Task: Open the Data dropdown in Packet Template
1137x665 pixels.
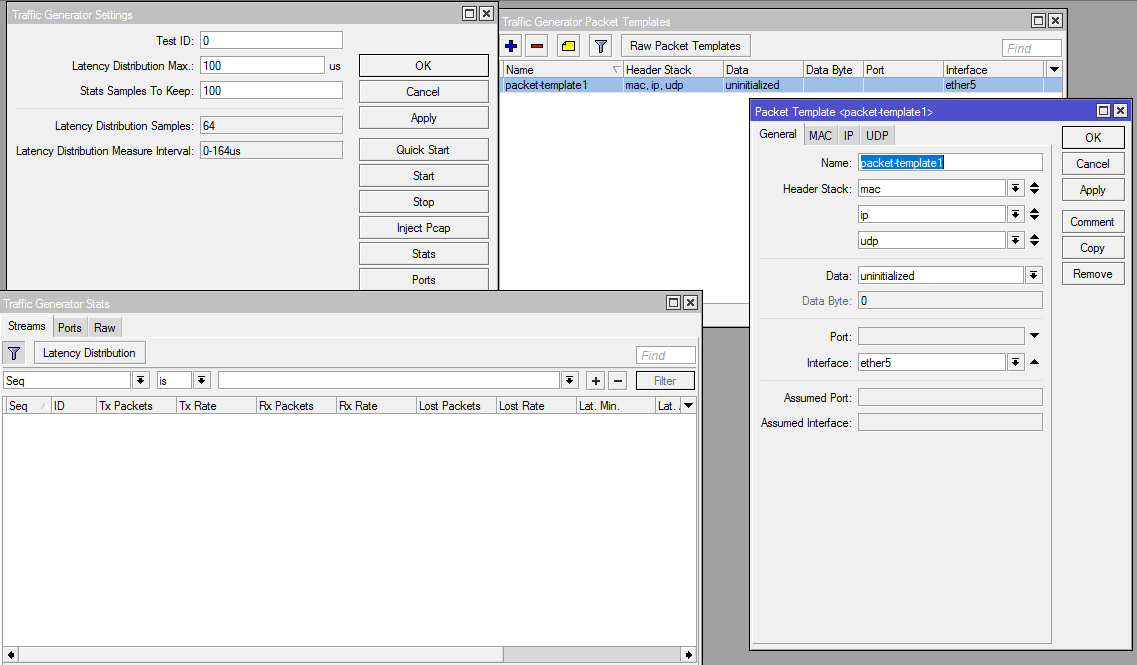Action: tap(1033, 275)
